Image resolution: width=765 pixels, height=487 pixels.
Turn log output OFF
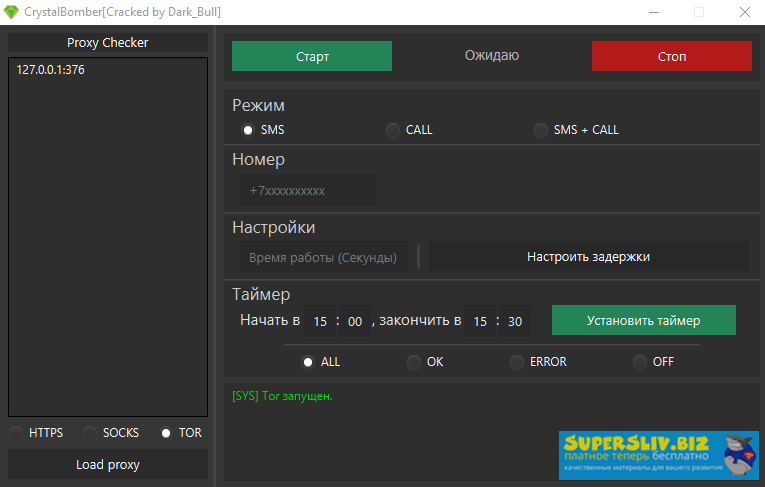(x=640, y=362)
